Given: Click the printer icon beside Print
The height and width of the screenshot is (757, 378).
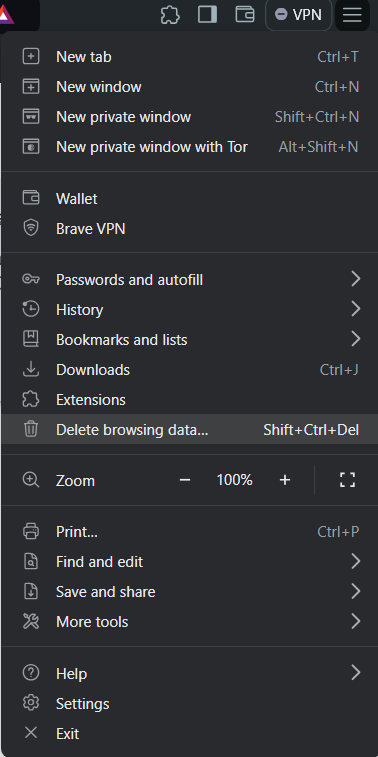Looking at the screenshot, I should point(31,531).
